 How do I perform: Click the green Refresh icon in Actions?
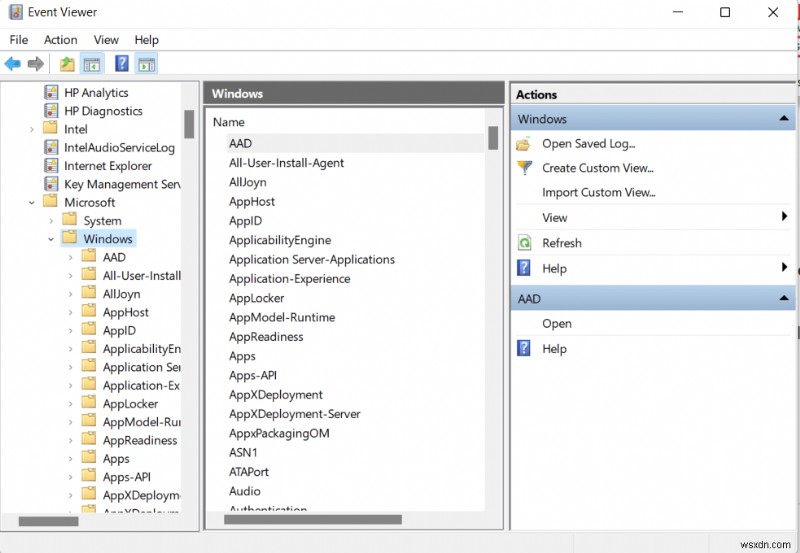click(524, 243)
